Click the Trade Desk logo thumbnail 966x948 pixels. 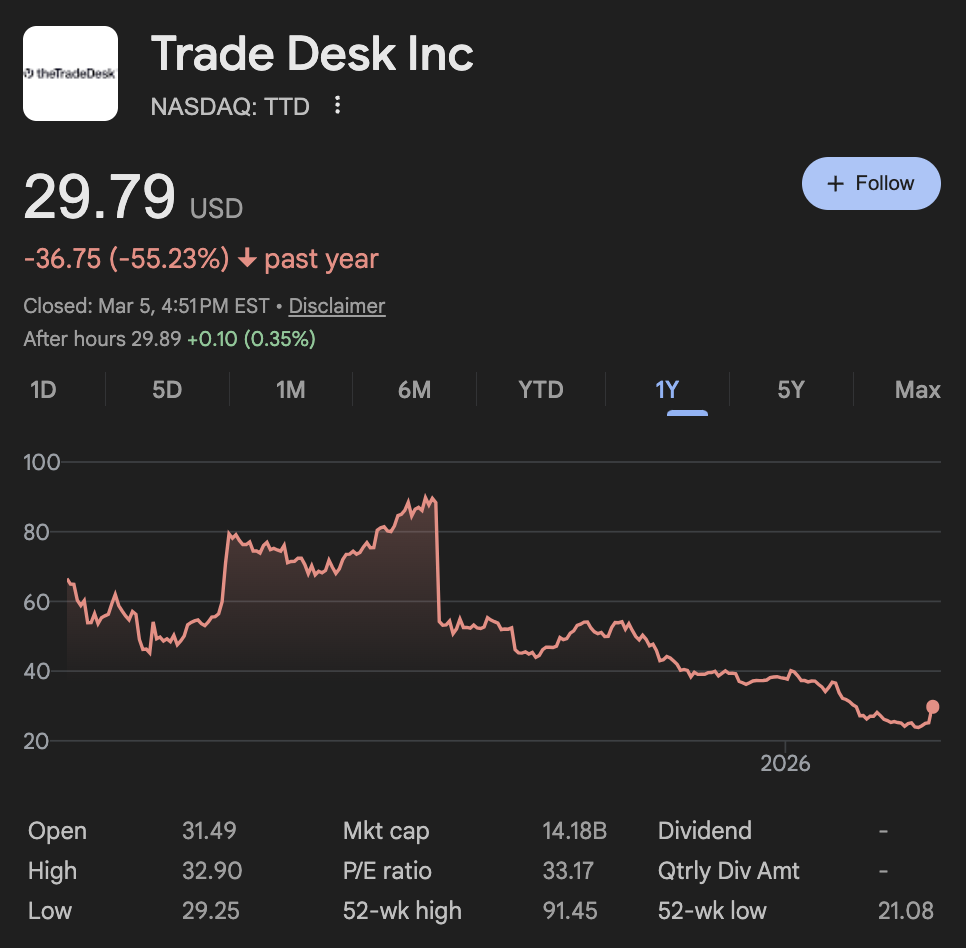[70, 73]
